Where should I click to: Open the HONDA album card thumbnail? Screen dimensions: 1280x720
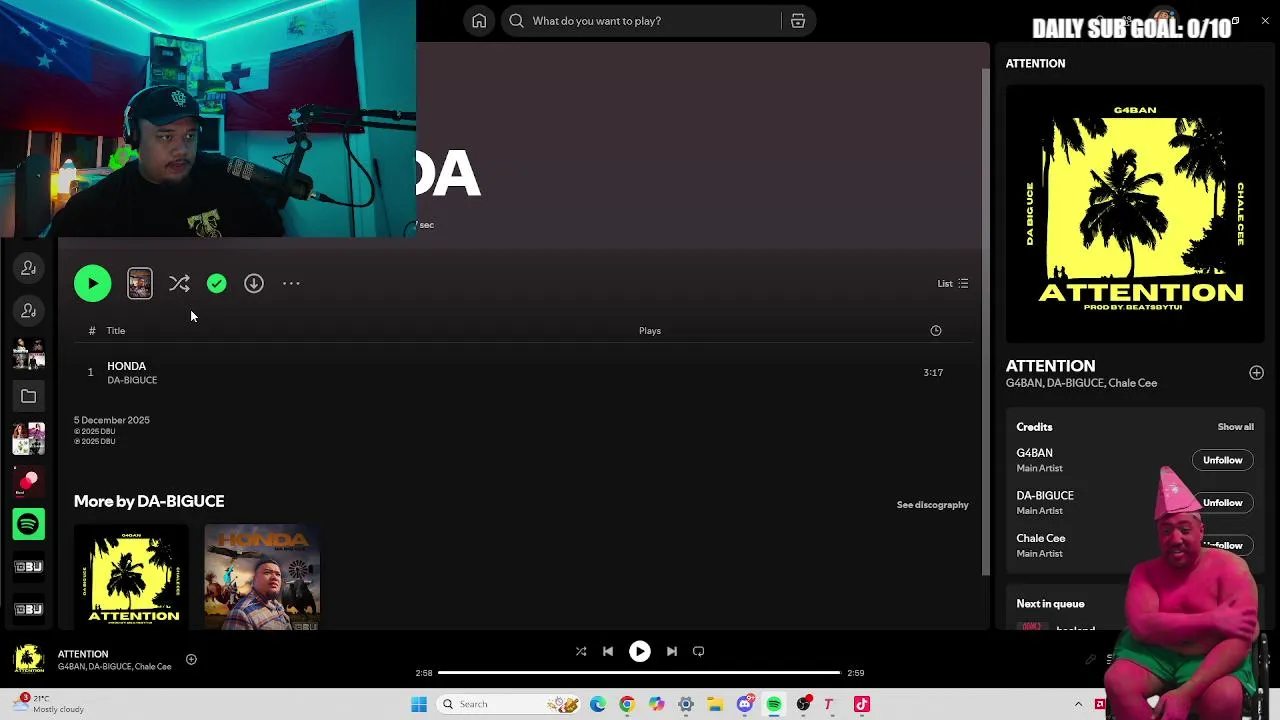click(x=262, y=577)
